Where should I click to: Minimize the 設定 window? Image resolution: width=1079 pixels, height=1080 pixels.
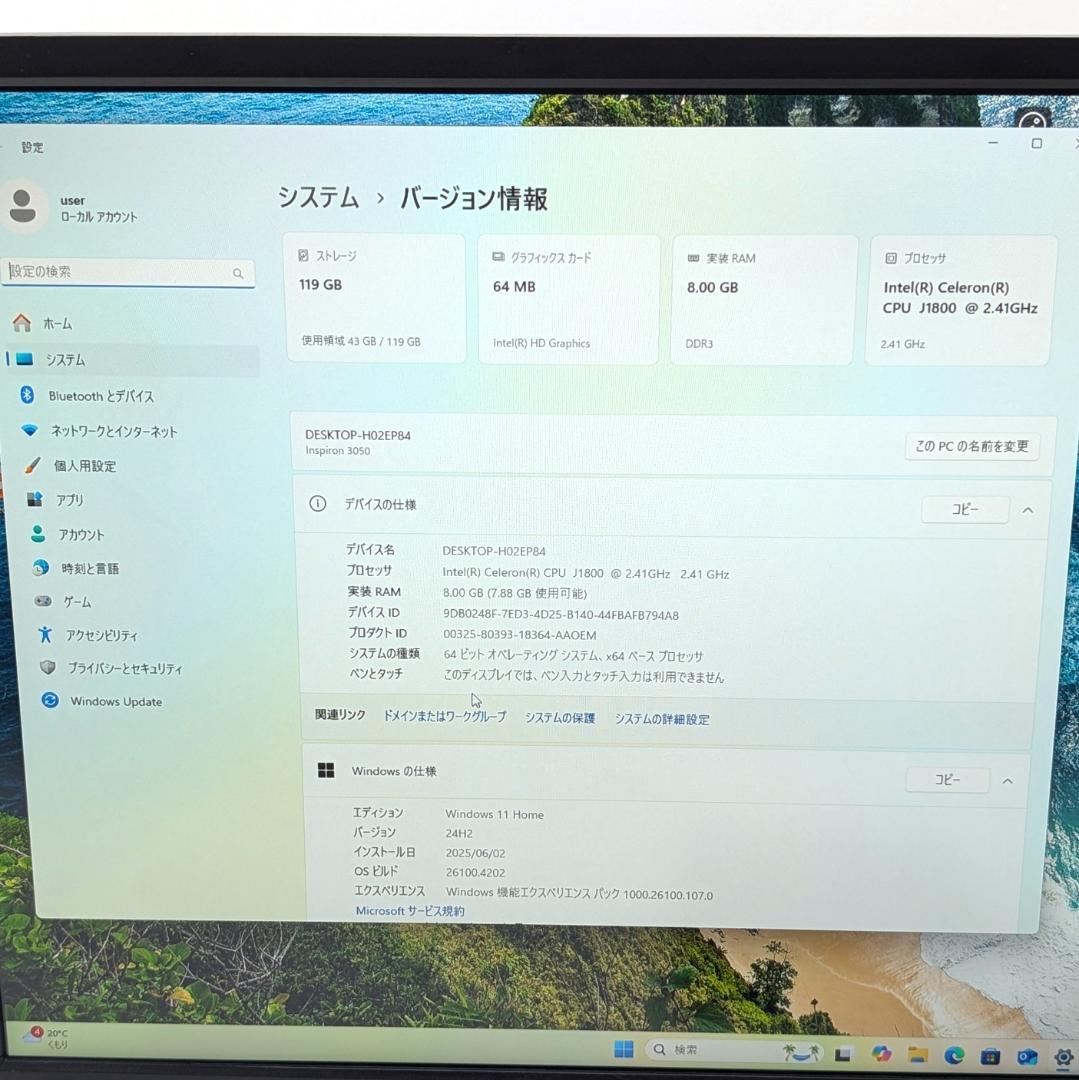click(x=993, y=143)
